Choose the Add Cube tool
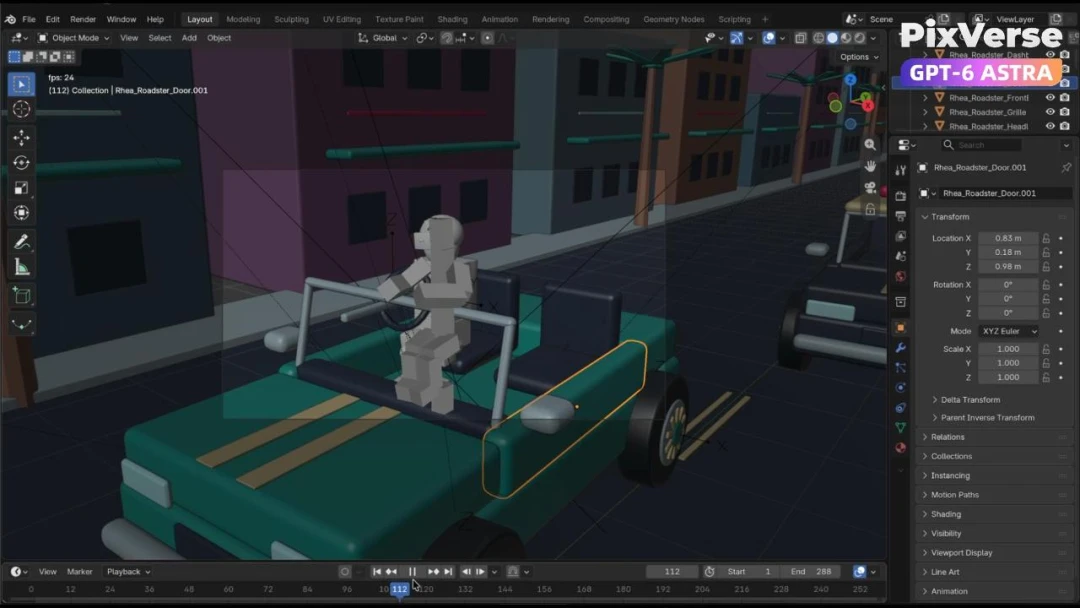 21,296
